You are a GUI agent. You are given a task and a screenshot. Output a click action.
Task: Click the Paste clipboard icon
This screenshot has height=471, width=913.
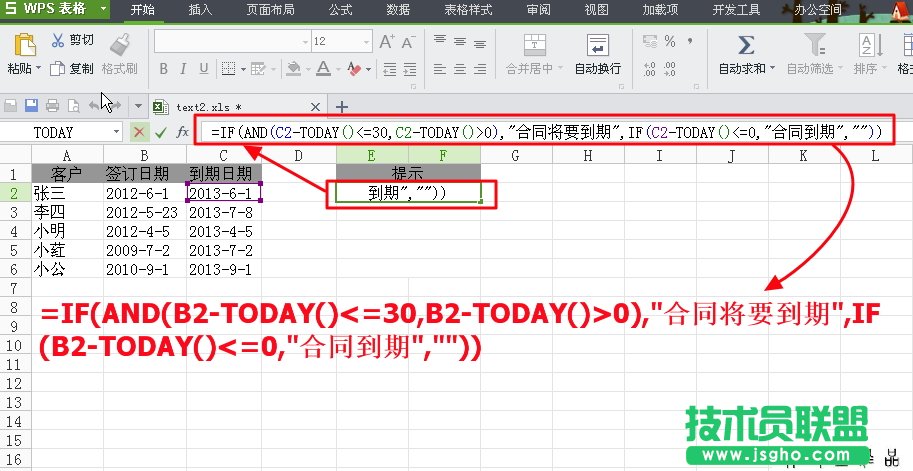[24, 45]
